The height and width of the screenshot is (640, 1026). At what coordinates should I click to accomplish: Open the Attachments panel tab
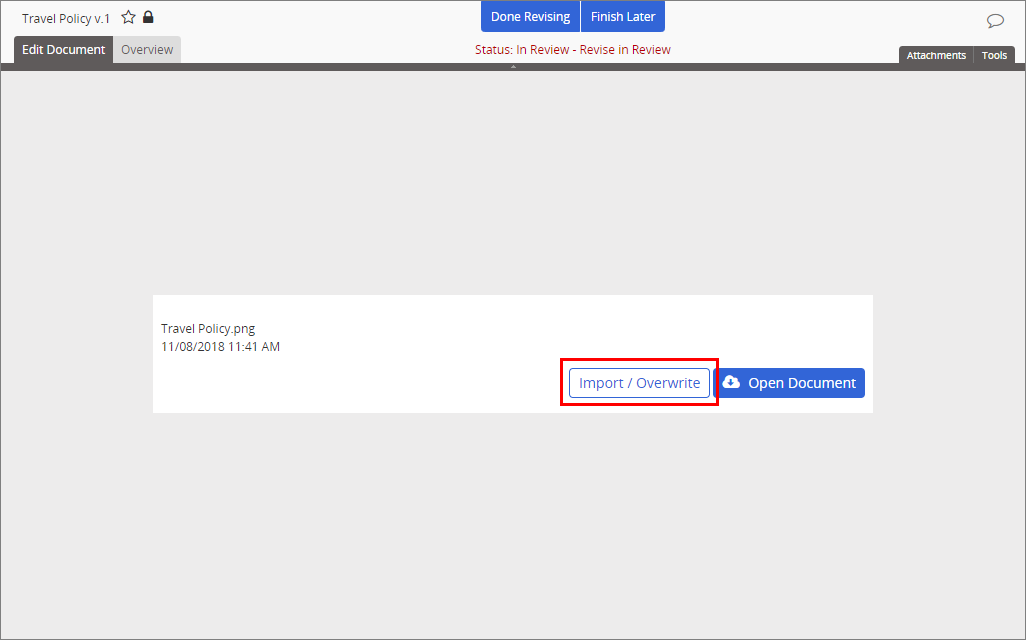tap(936, 55)
